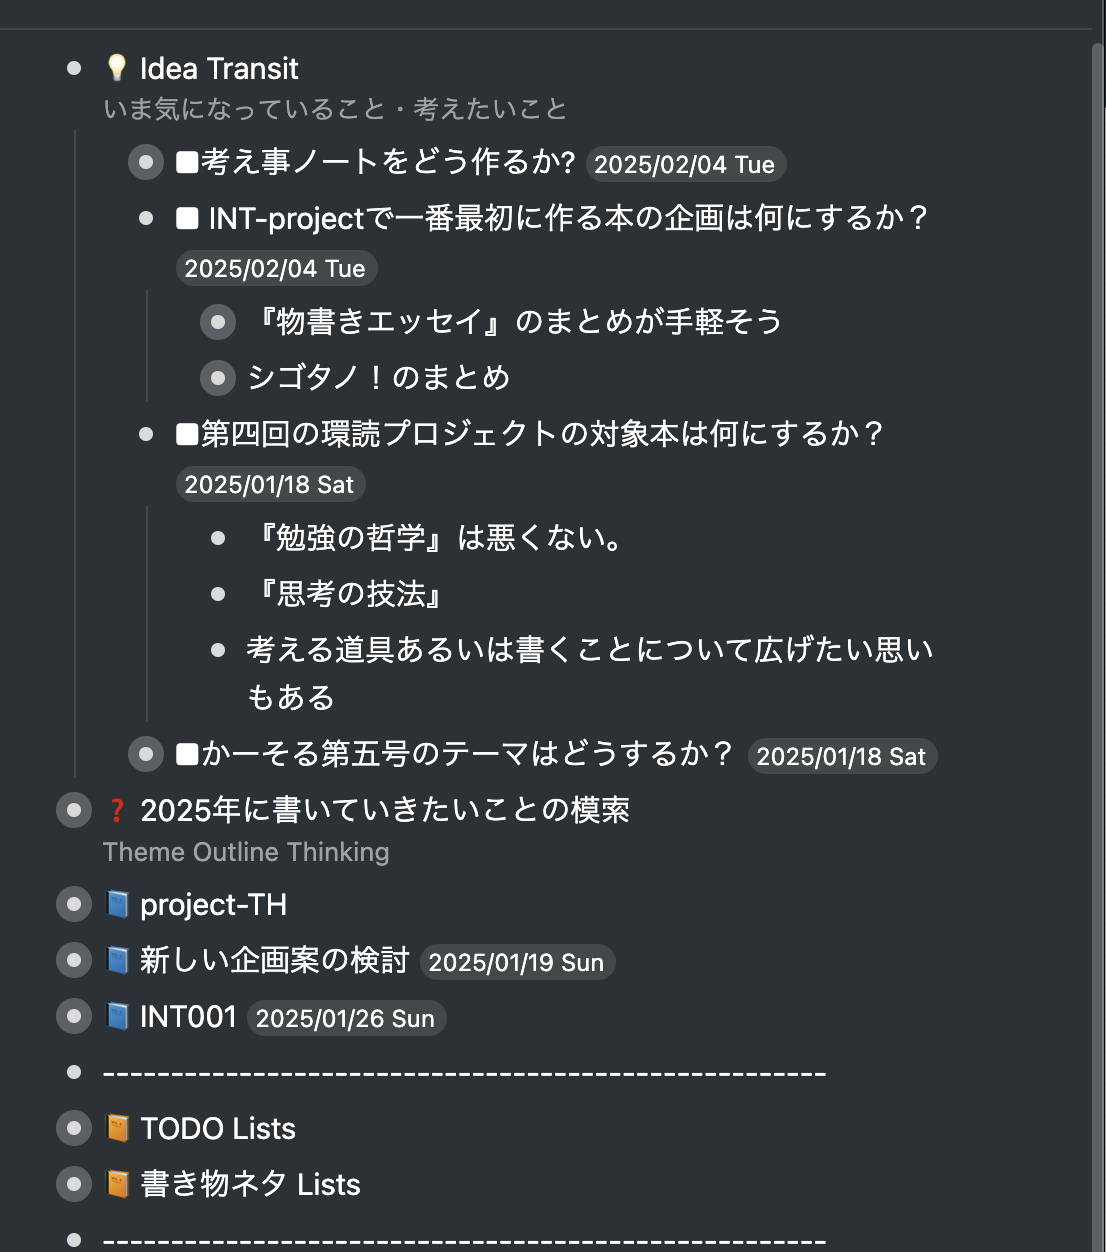Click the orange book icon next to 書き物ネタ Lists

click(117, 1183)
